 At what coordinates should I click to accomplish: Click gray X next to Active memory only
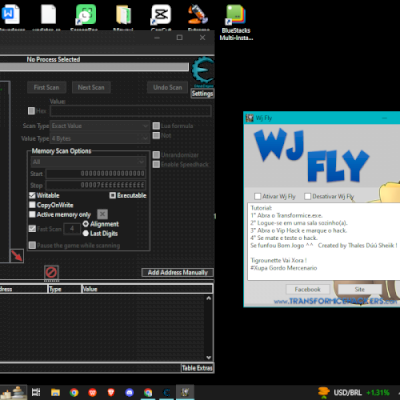(x=102, y=214)
